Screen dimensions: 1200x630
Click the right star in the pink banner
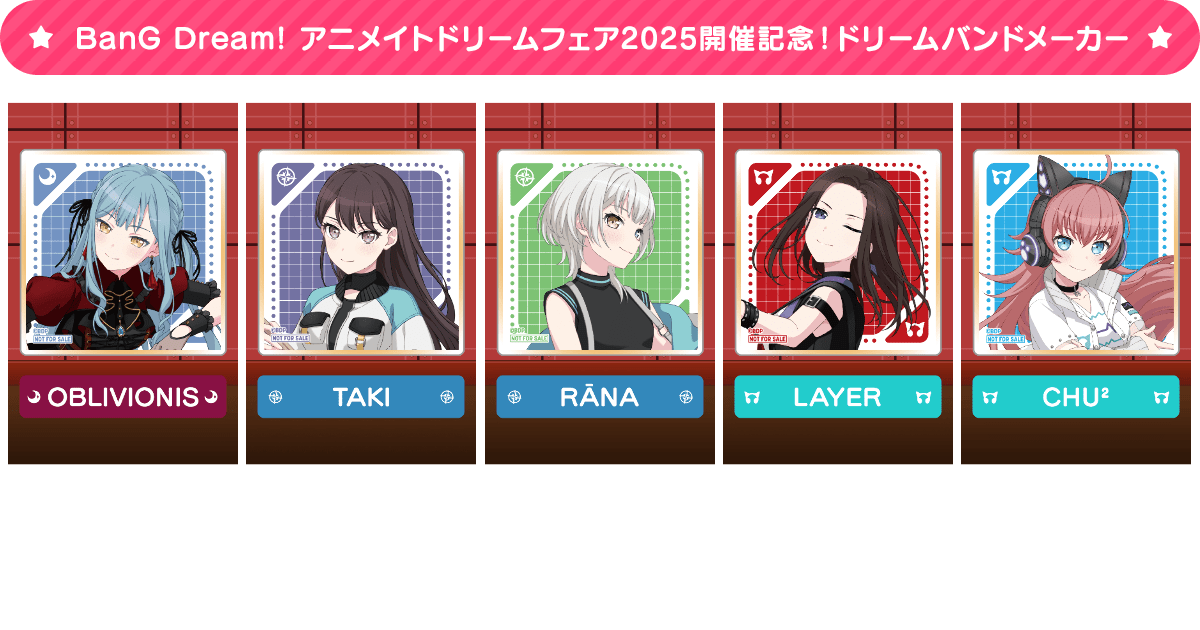tap(1160, 37)
